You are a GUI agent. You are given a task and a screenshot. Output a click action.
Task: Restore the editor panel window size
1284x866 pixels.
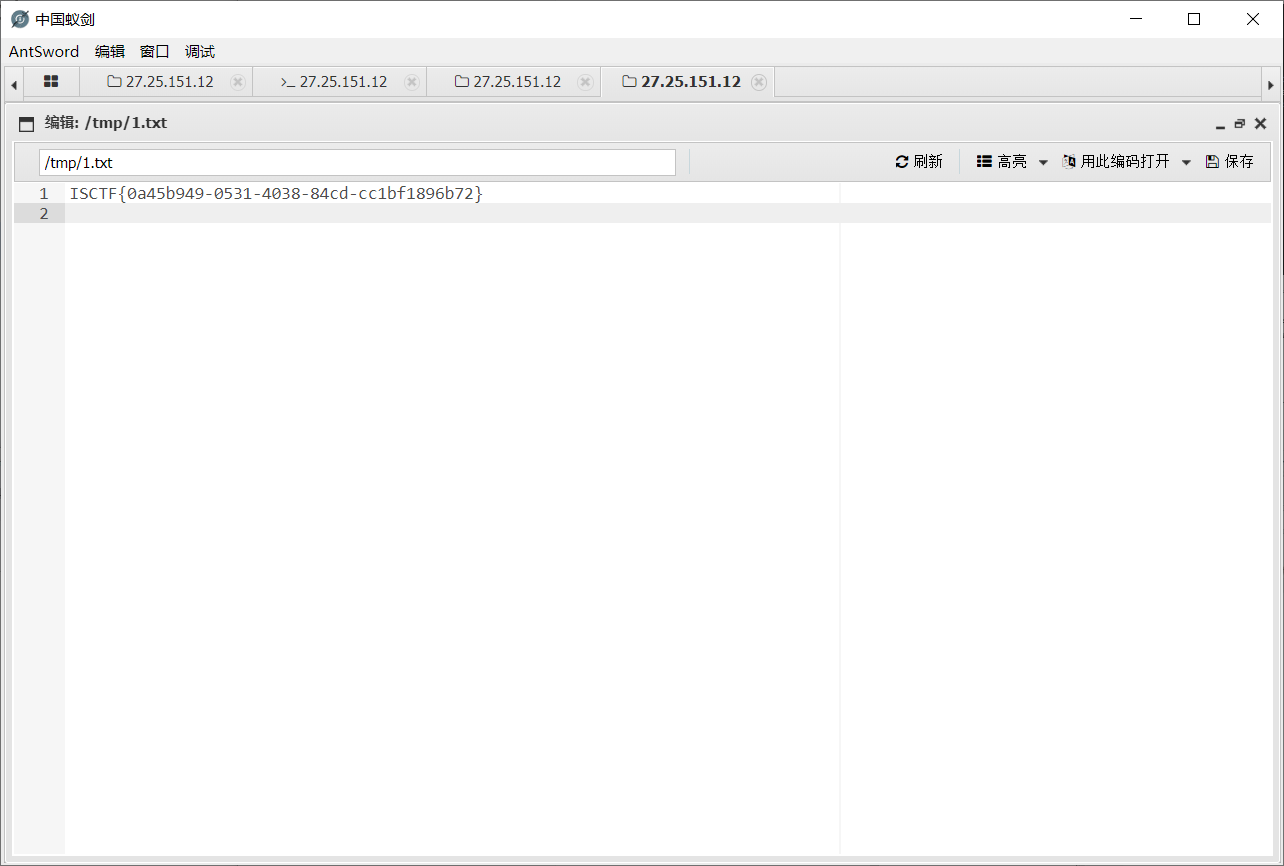click(1240, 124)
